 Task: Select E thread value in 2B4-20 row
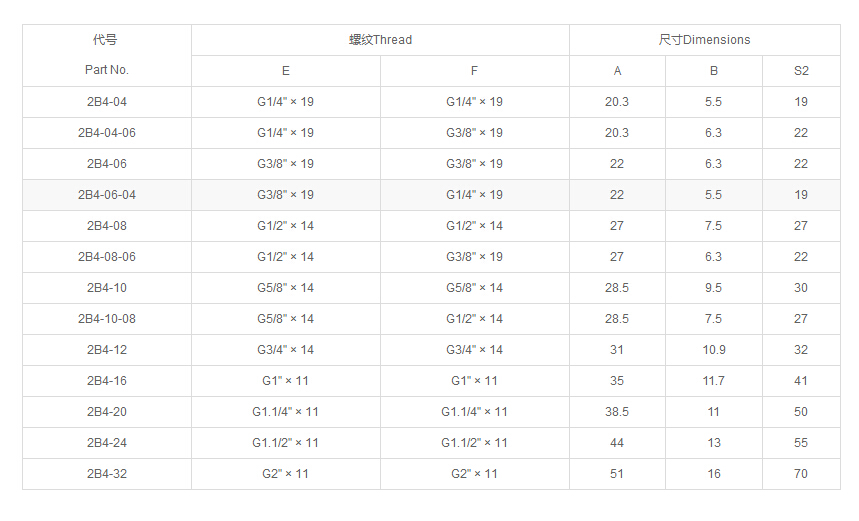tap(285, 412)
